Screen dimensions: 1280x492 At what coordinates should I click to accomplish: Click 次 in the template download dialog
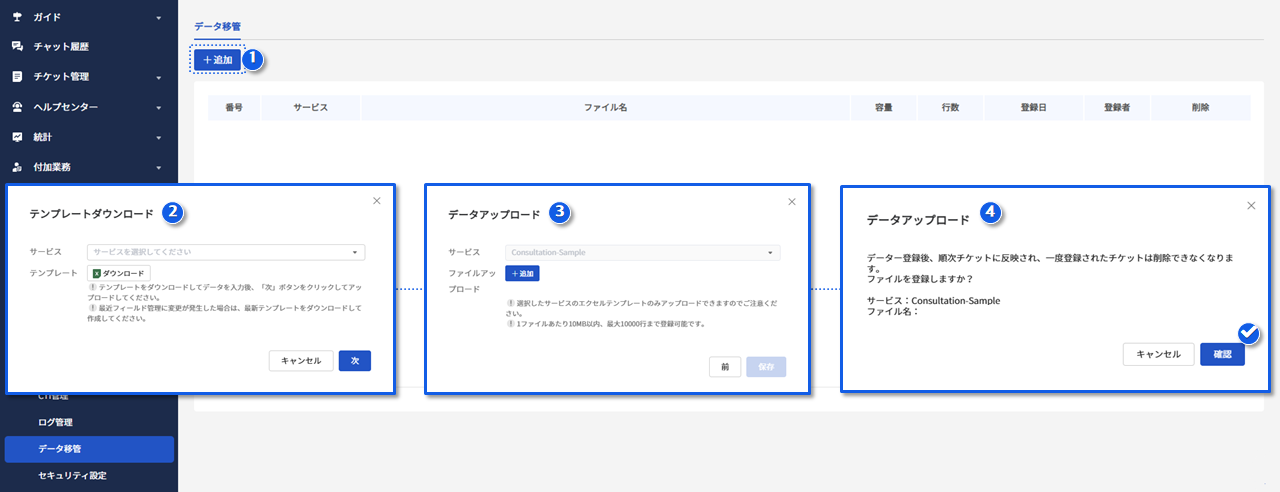pyautogui.click(x=354, y=361)
